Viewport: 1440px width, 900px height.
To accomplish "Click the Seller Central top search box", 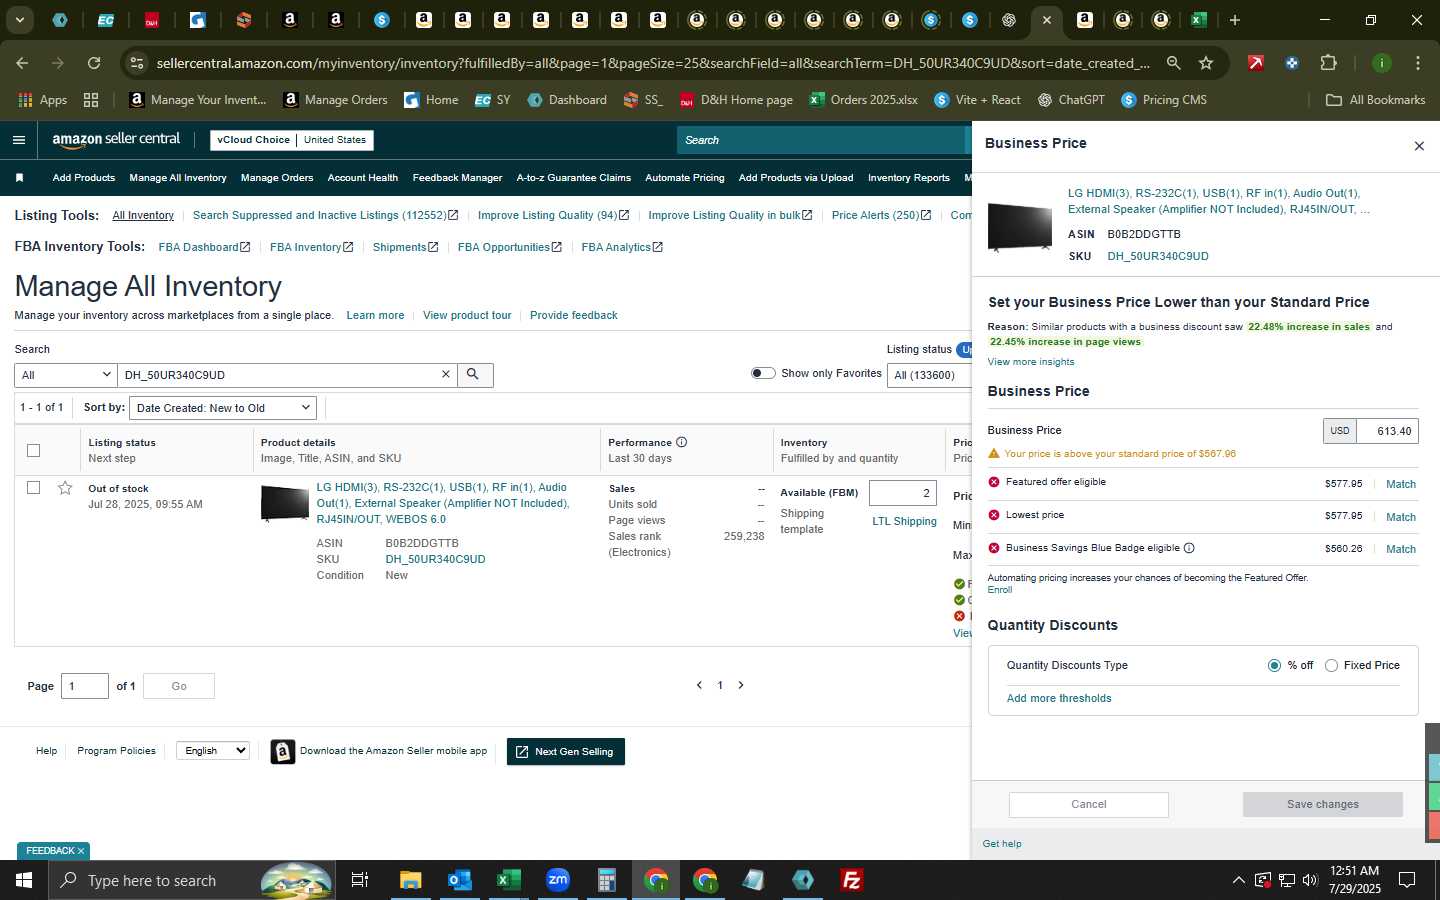I will click(x=822, y=140).
